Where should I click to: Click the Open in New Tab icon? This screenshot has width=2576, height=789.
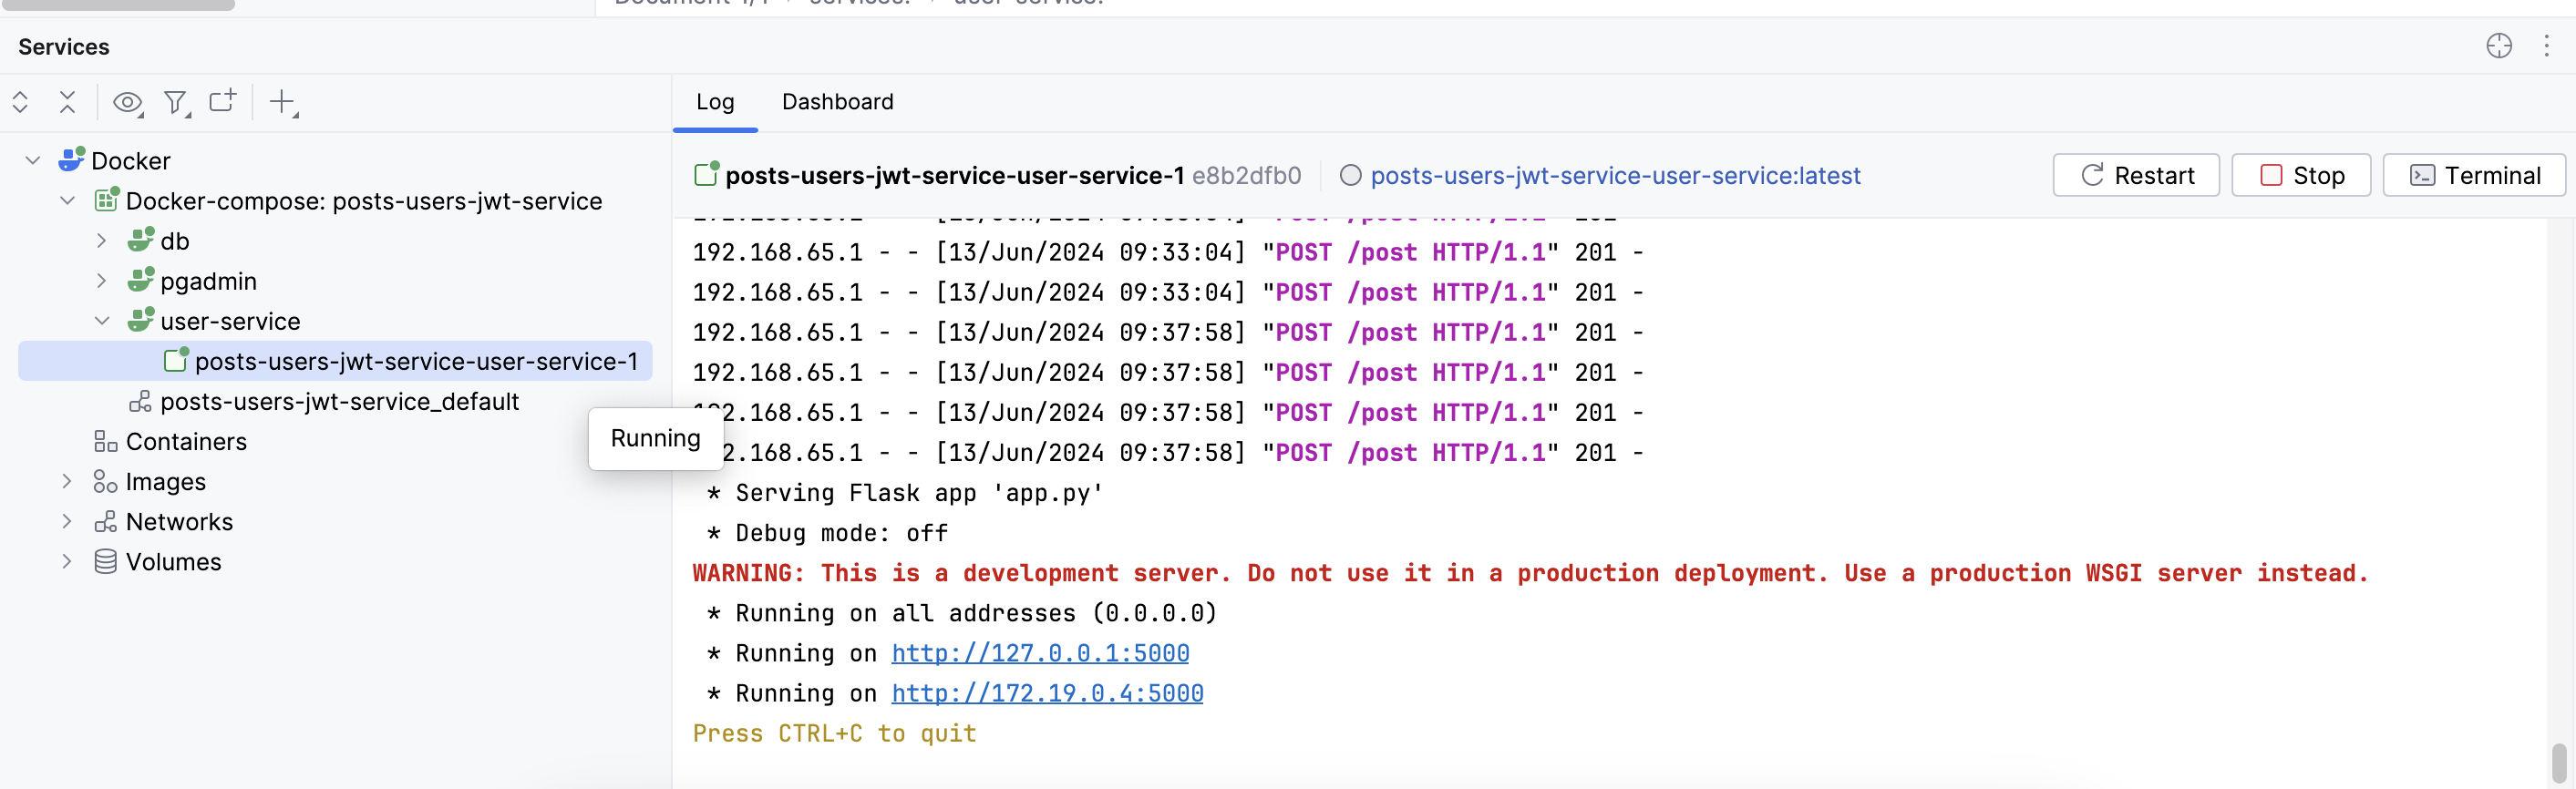(x=222, y=101)
